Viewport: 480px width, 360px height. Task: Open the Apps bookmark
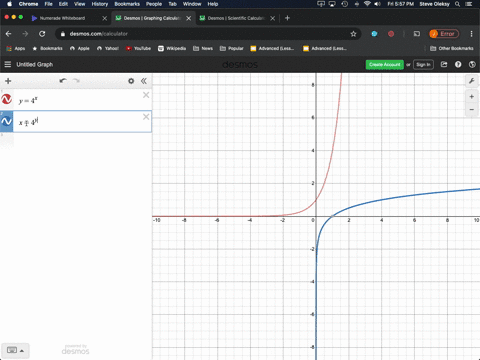pyautogui.click(x=16, y=48)
